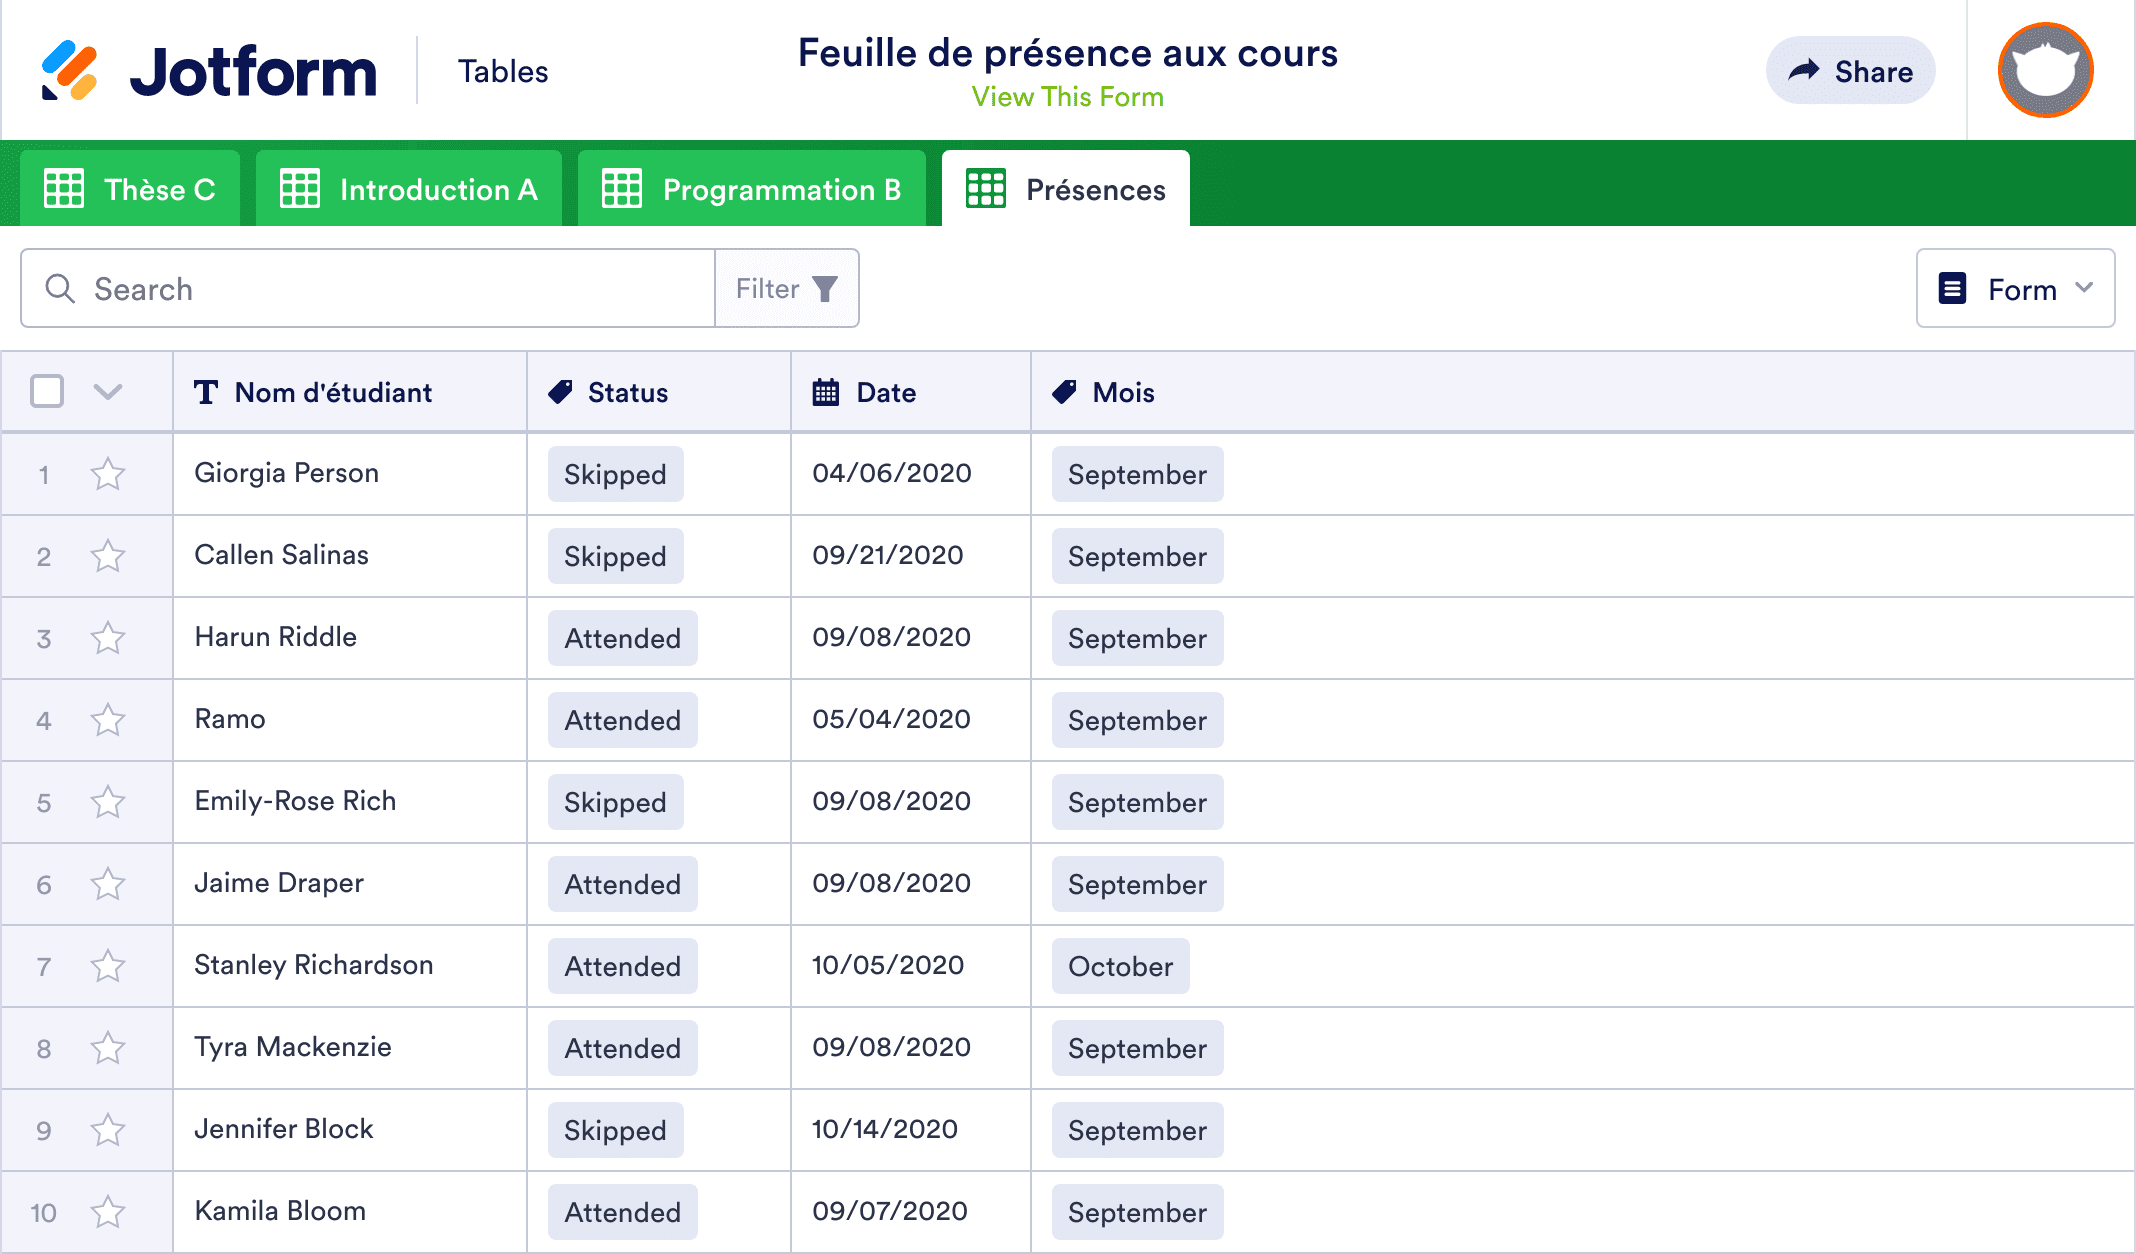
Task: Click the October month tag
Action: [x=1120, y=967]
